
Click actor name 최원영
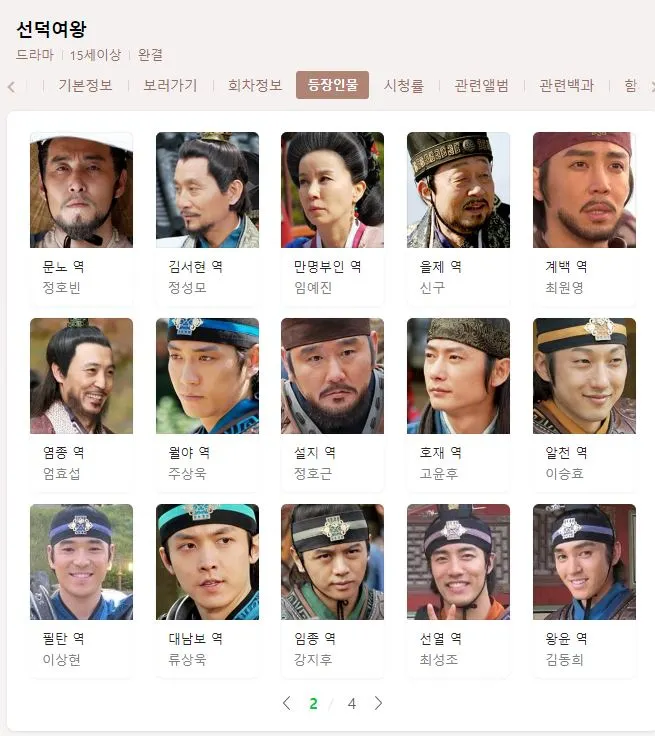(564, 287)
